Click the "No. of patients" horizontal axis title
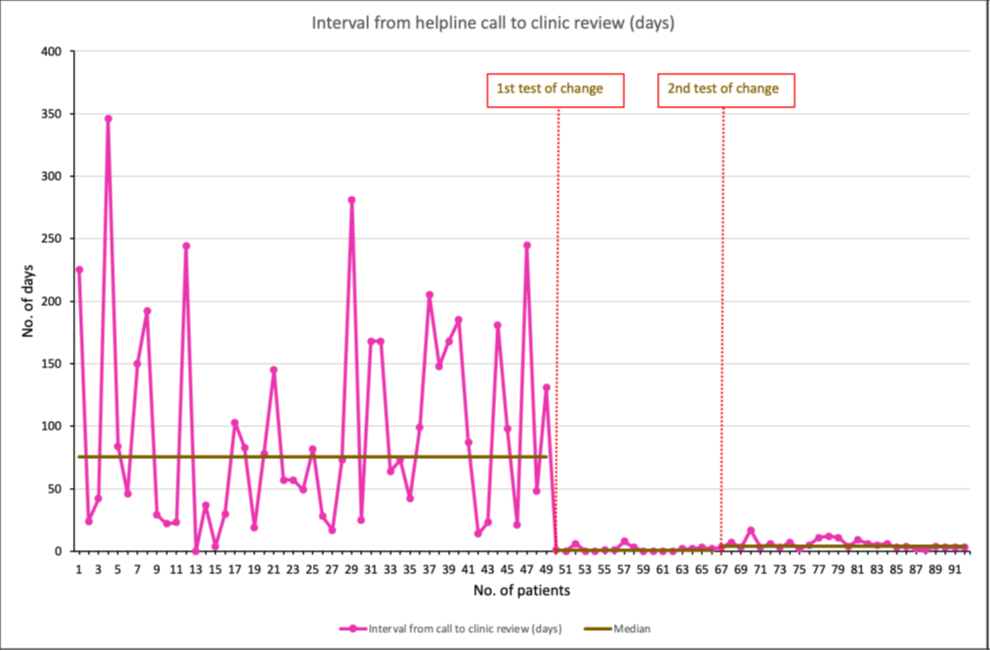Viewport: 990px width, 651px height. (x=521, y=591)
